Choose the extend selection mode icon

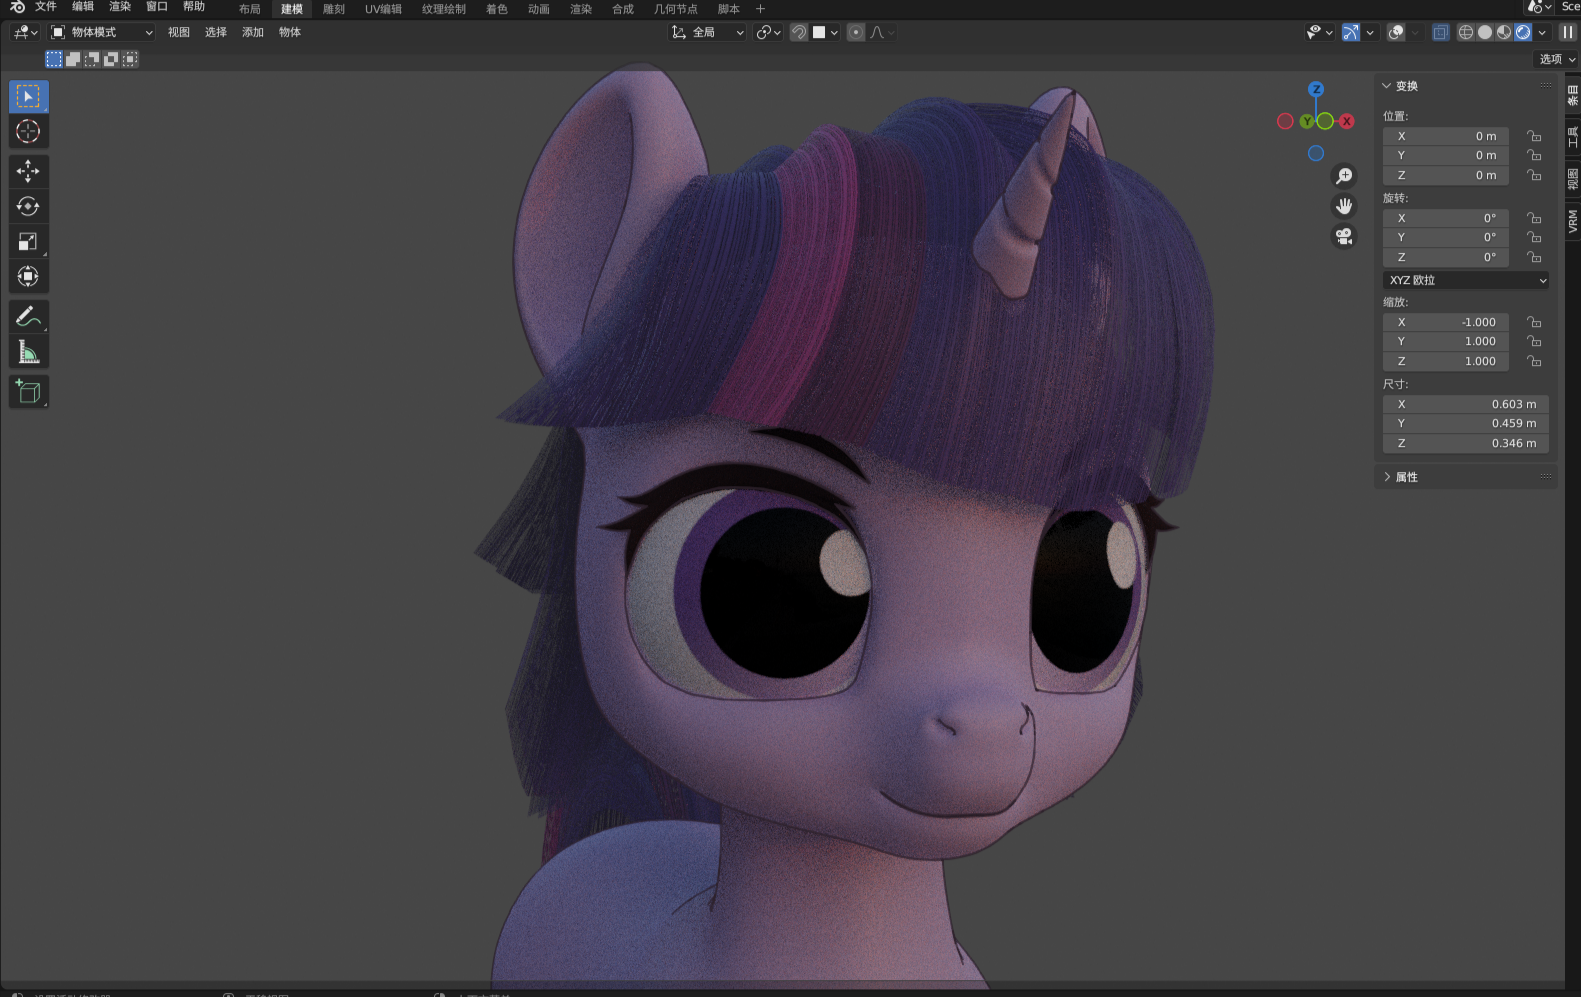[x=73, y=59]
